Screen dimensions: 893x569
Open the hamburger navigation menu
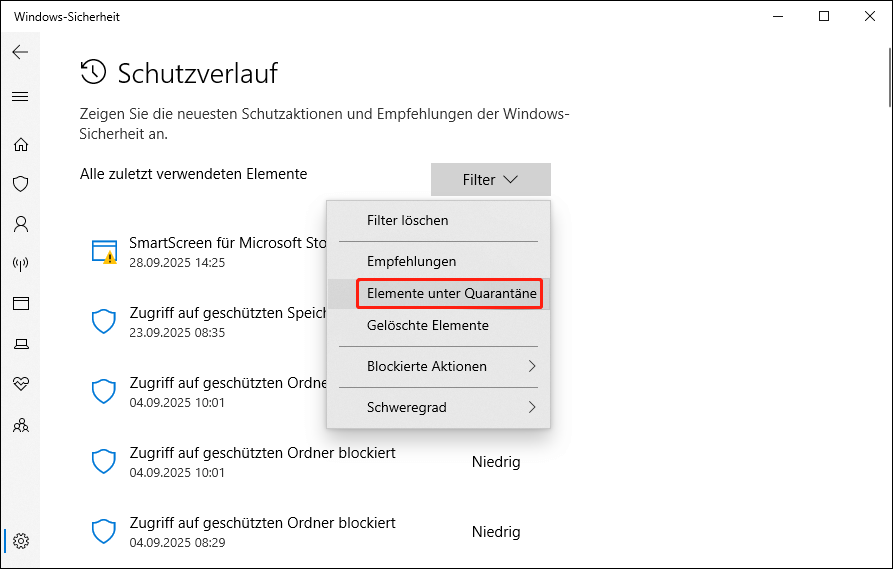tap(20, 97)
